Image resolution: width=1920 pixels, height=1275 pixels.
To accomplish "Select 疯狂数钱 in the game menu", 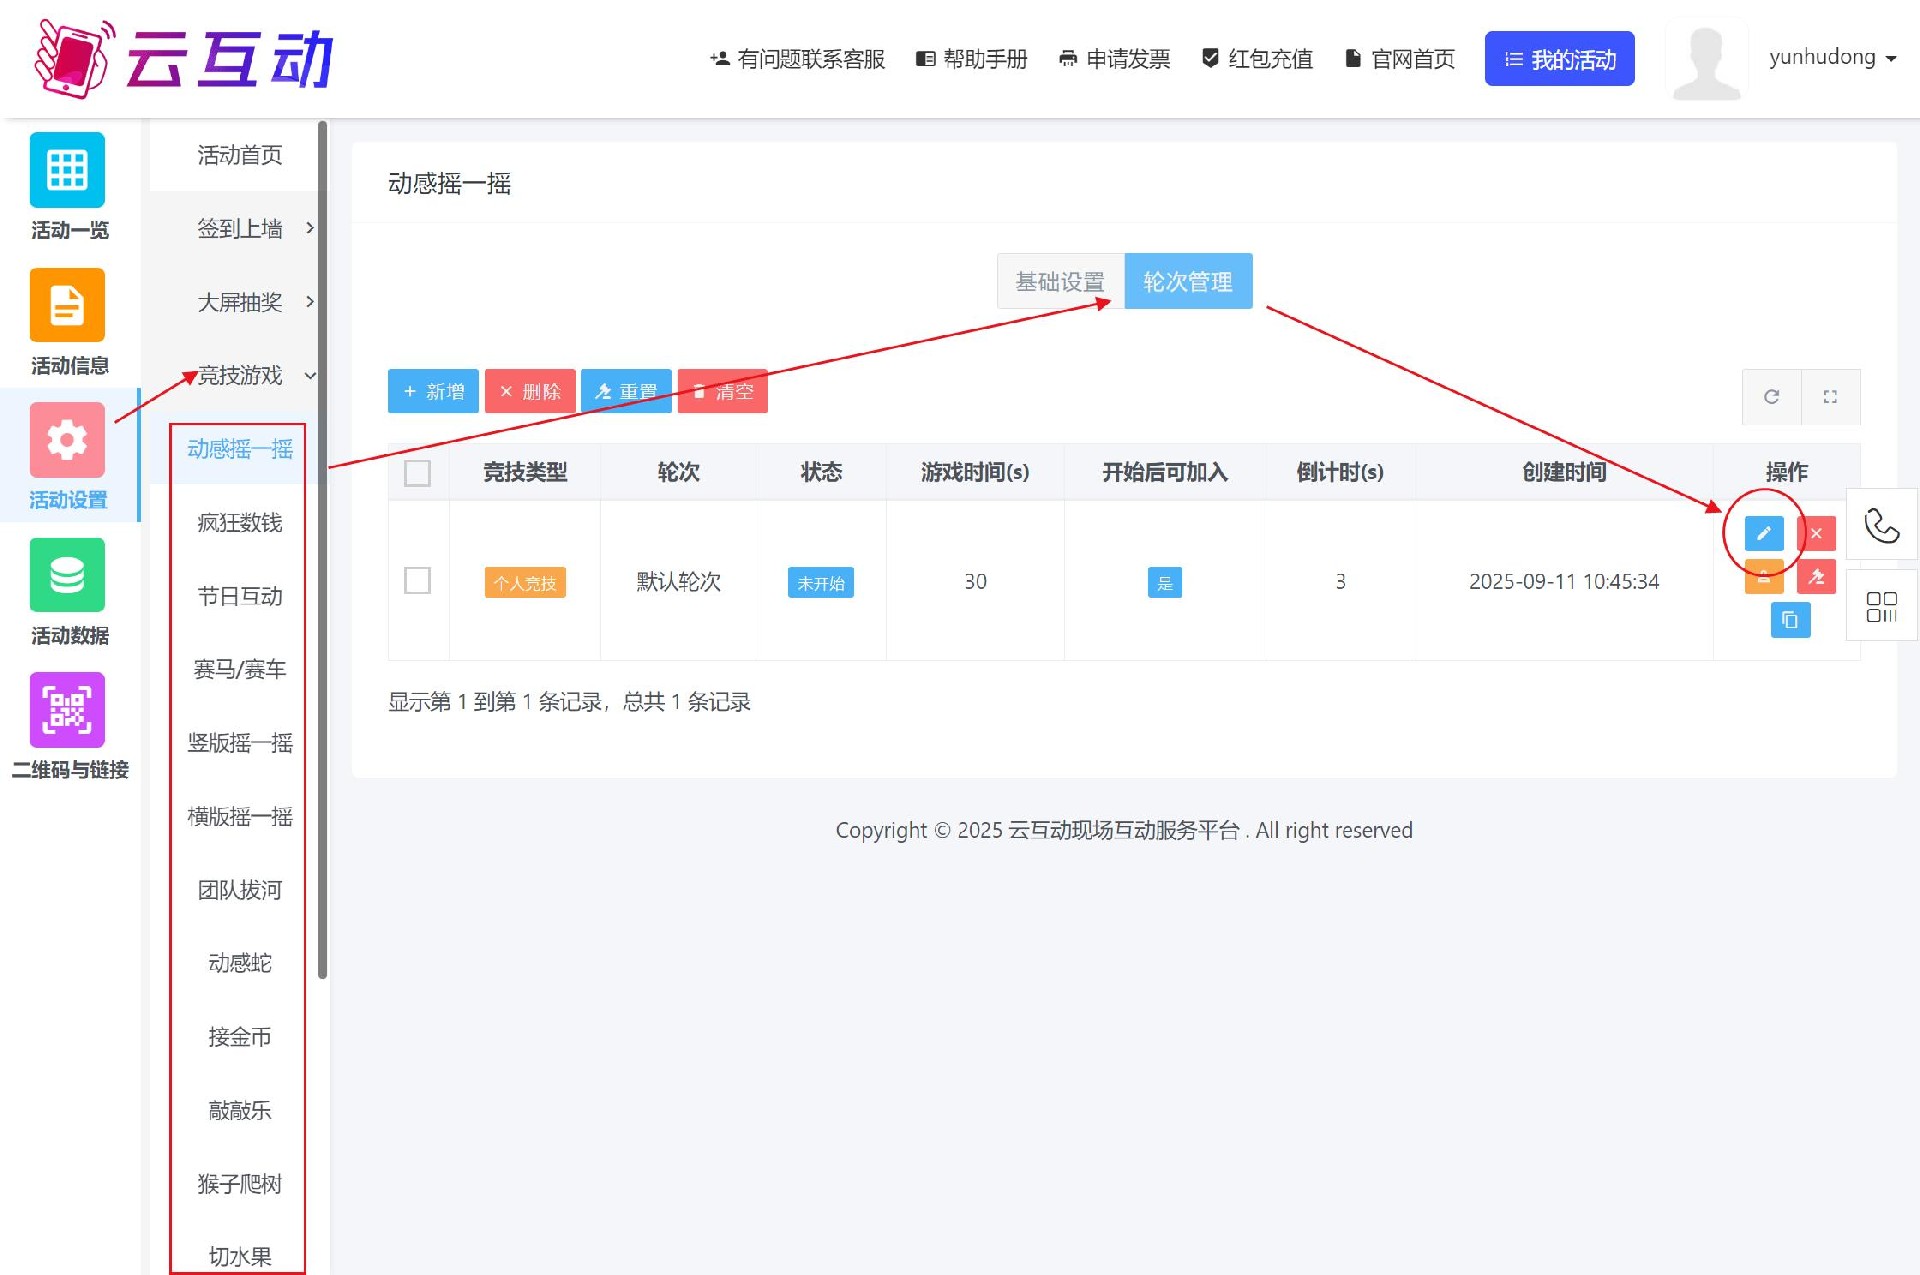I will (240, 523).
